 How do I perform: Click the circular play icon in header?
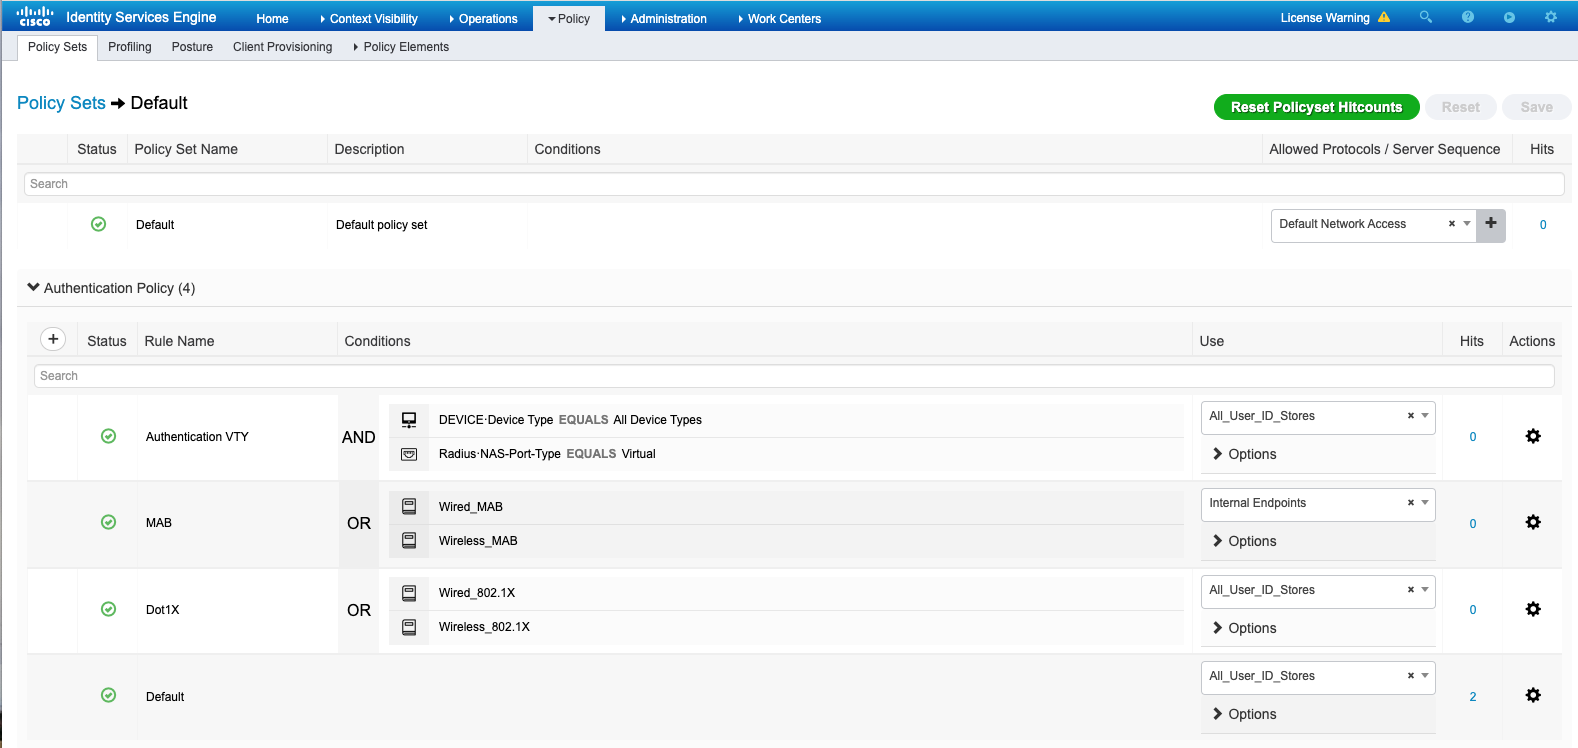pos(1509,17)
